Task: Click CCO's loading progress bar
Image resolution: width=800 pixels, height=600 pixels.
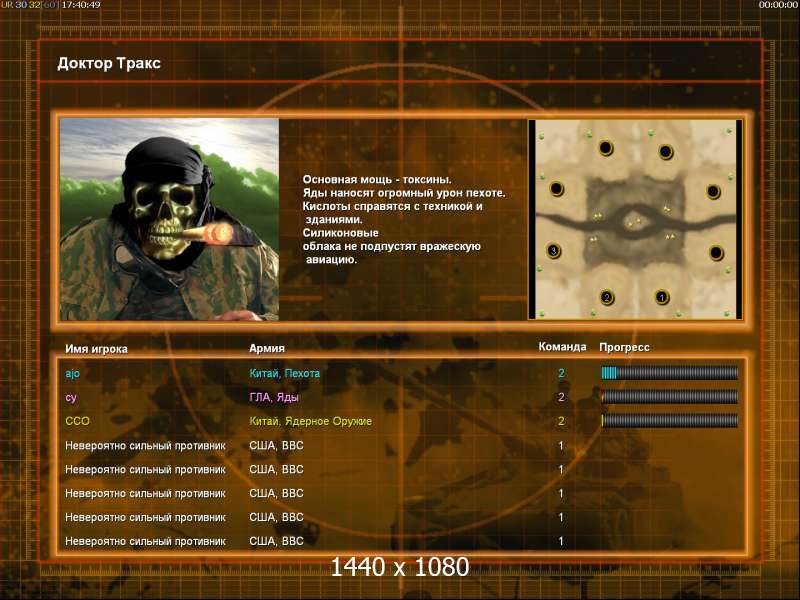Action: click(x=669, y=420)
